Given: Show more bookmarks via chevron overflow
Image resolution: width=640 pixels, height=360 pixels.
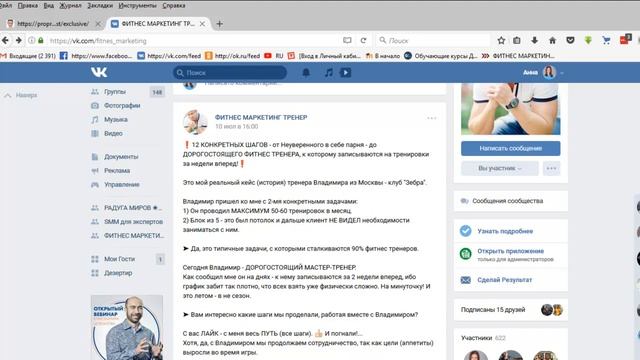Looking at the screenshot, I should pos(485,56).
